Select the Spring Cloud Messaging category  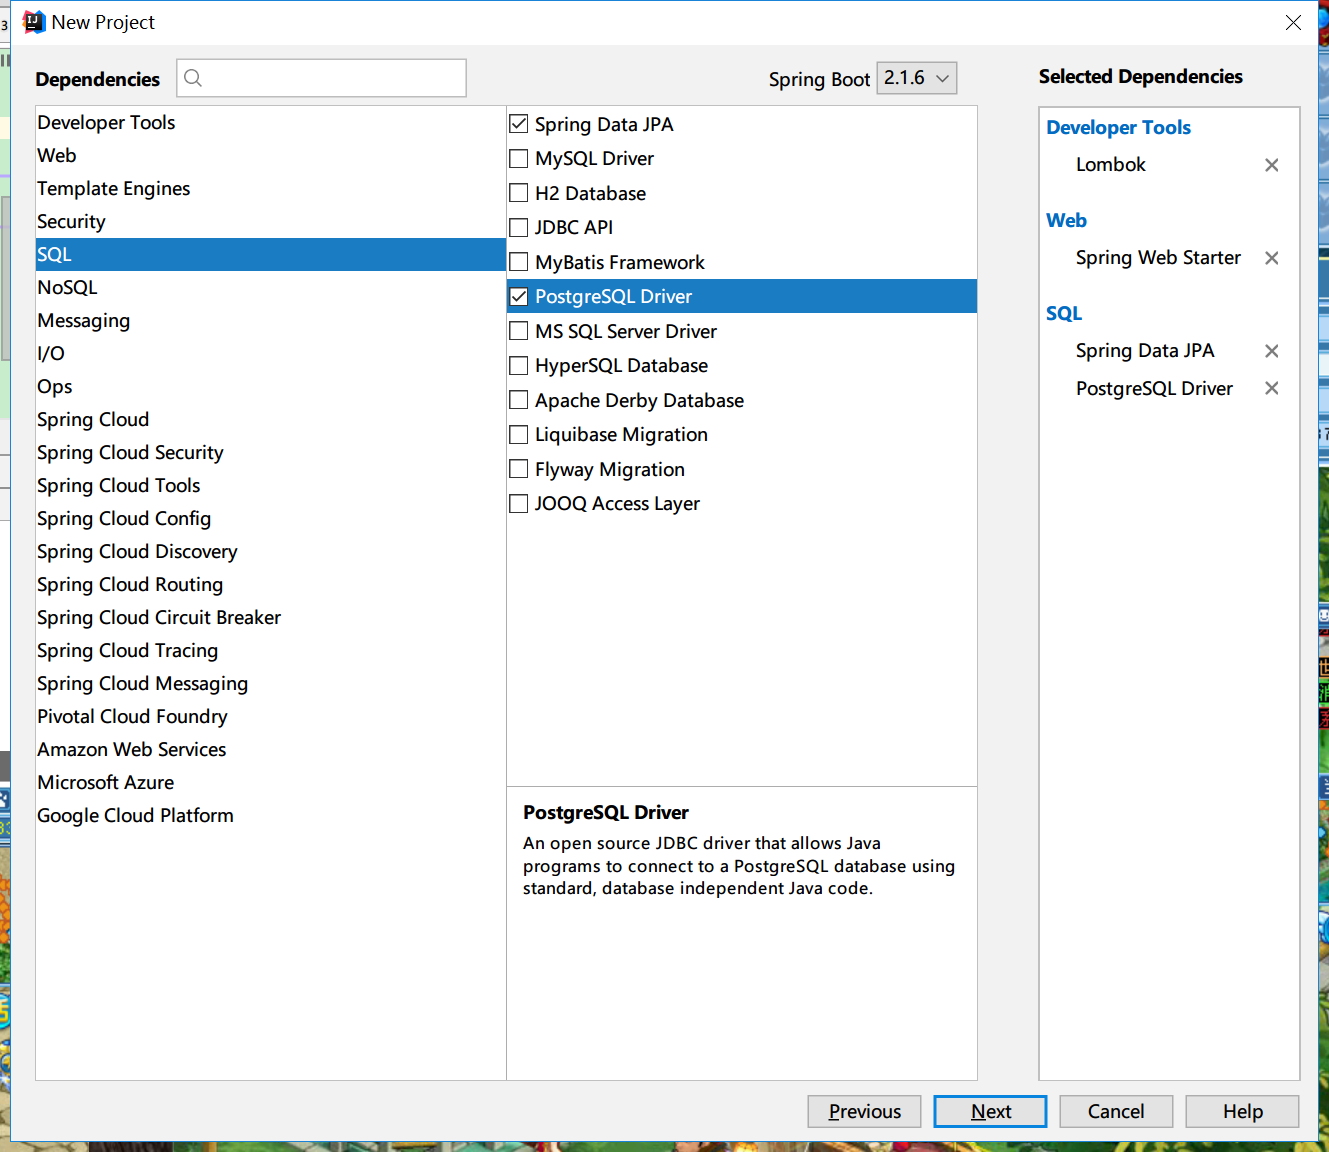[x=270, y=683]
